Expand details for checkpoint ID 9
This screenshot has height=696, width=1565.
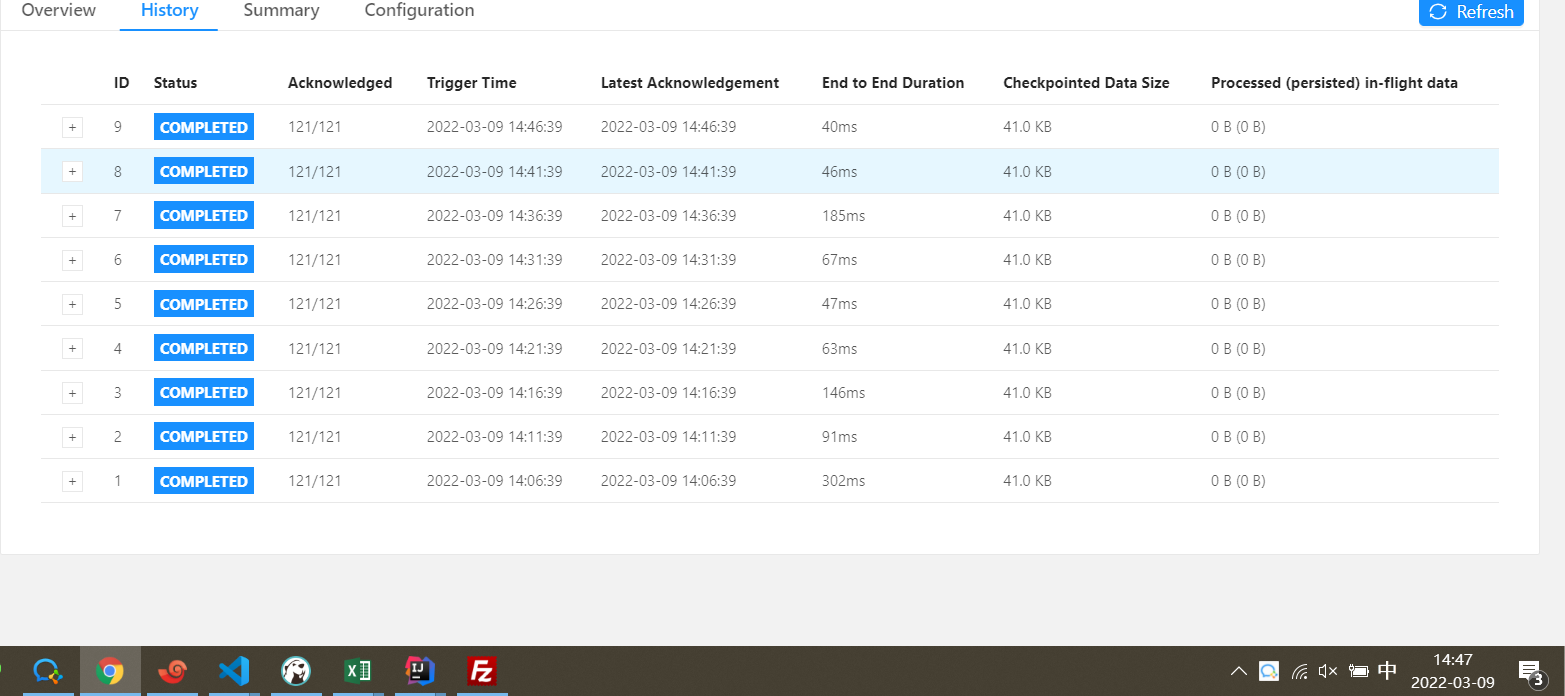(x=72, y=128)
